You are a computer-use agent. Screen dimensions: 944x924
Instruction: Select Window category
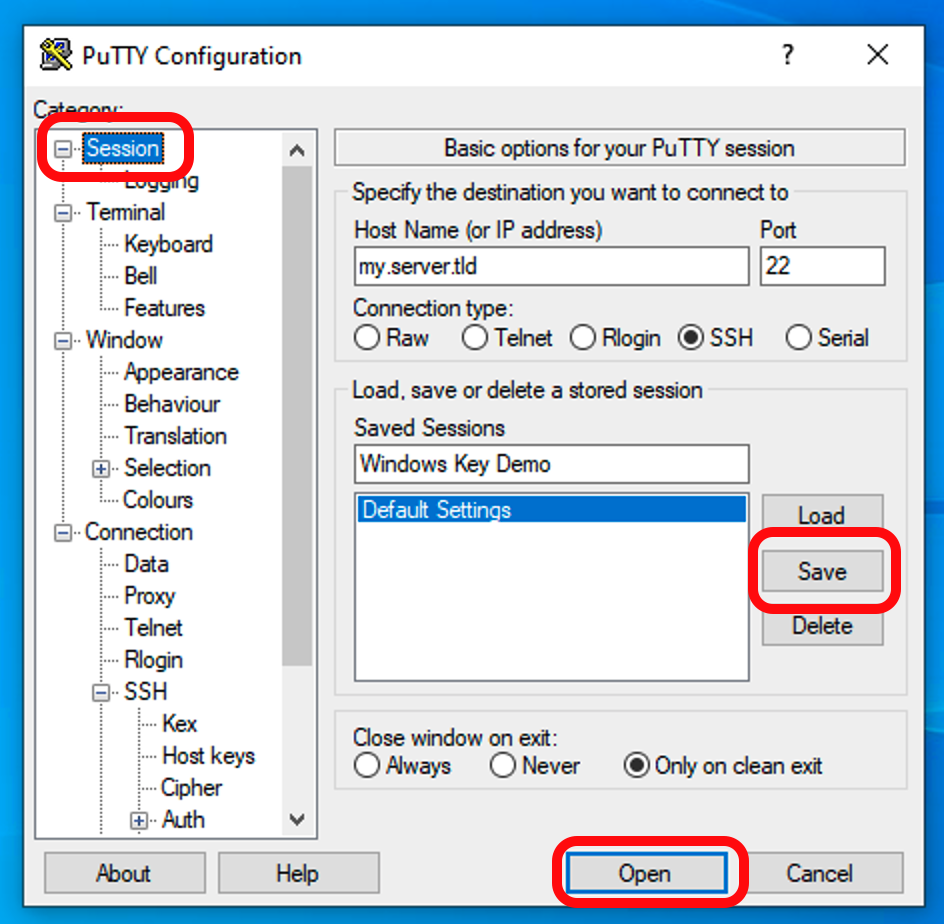(x=124, y=340)
